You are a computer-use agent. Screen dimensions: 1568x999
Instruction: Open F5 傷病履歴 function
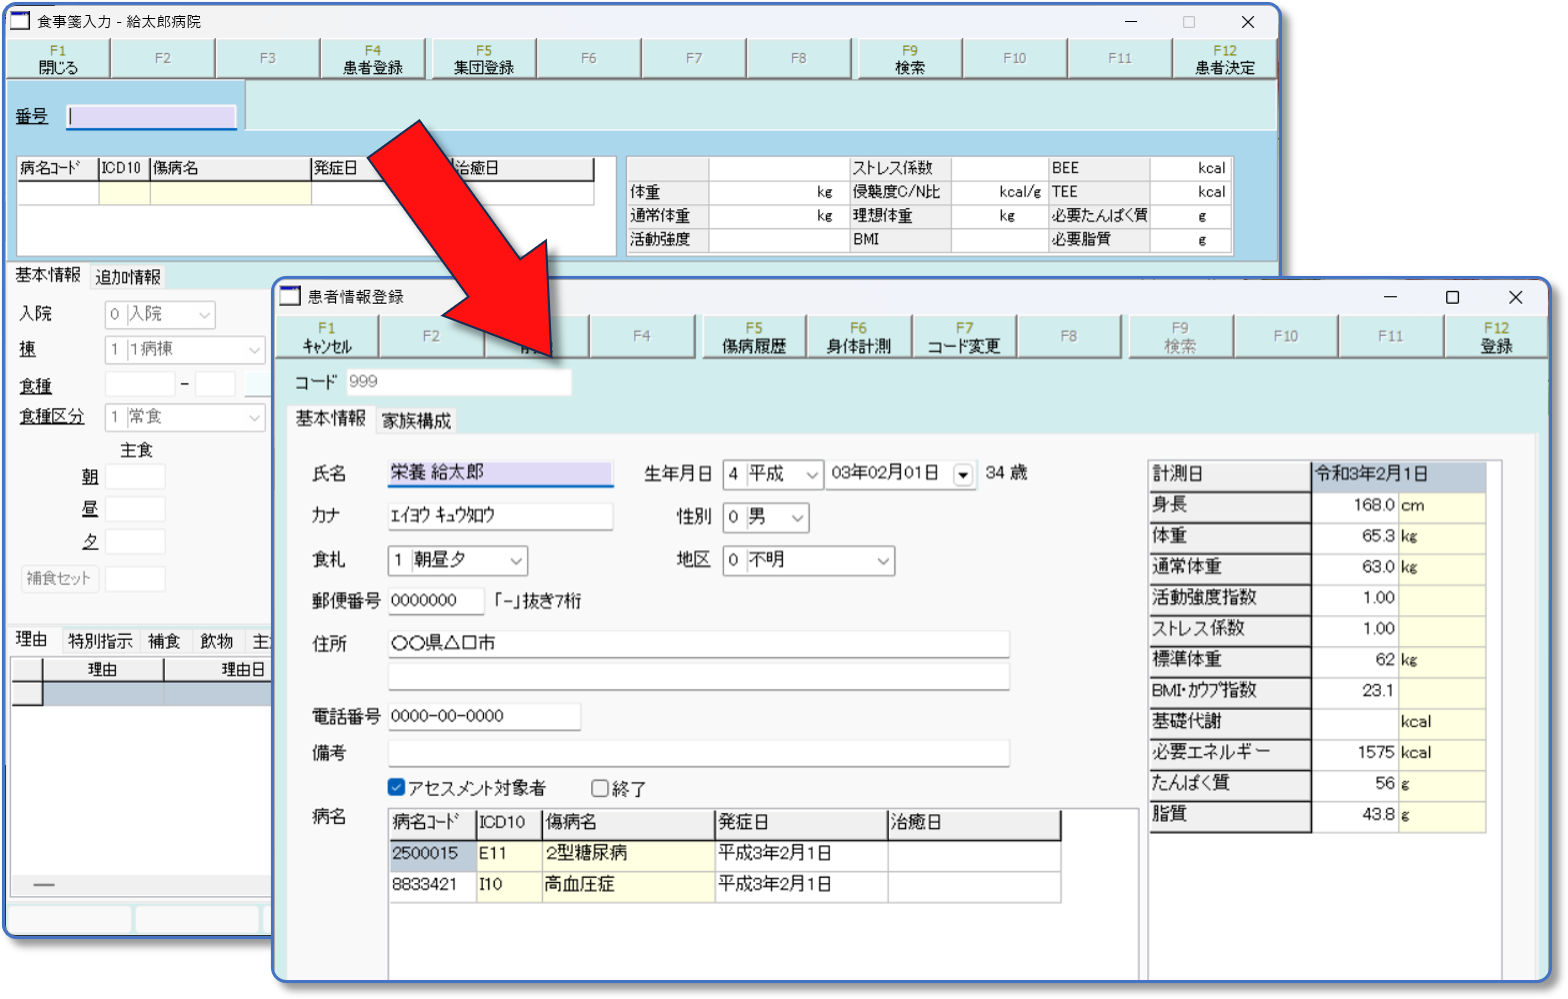[x=754, y=337]
